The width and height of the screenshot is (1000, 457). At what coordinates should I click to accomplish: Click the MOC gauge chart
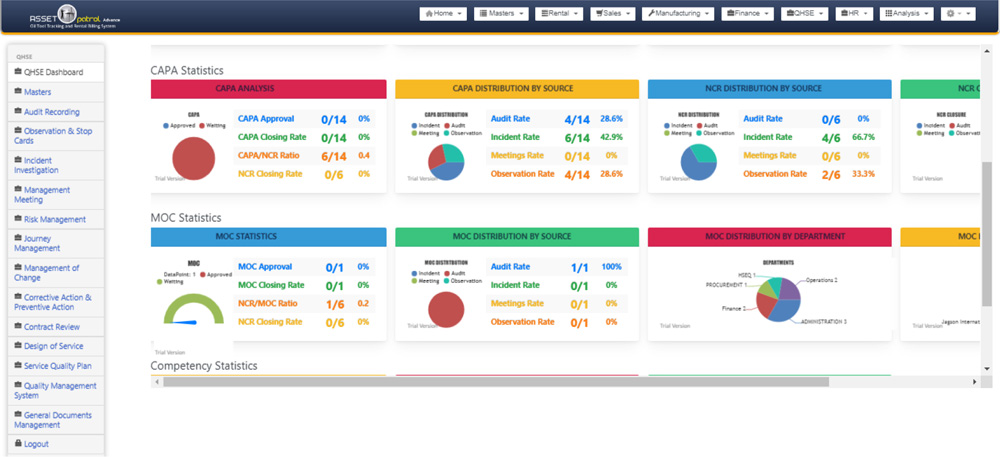point(194,314)
